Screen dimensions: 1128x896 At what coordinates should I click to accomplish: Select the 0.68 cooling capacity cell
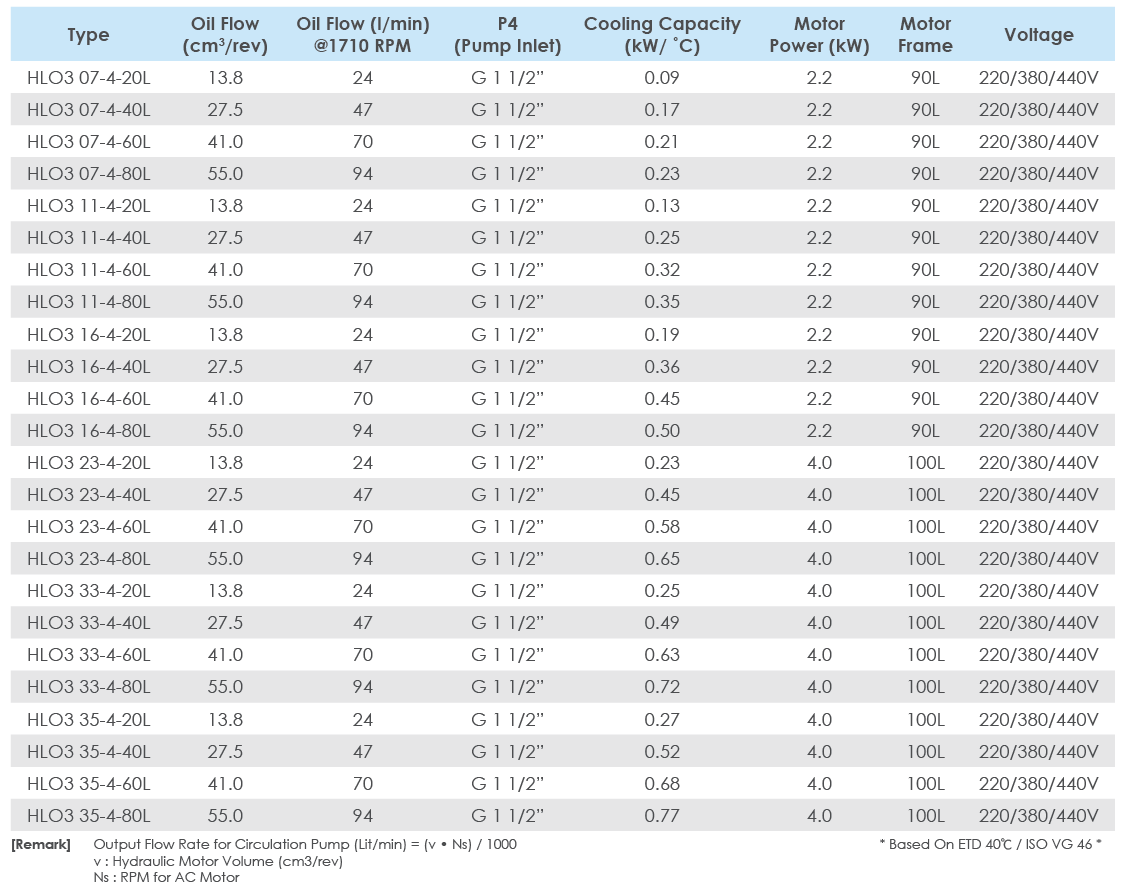[x=662, y=784]
